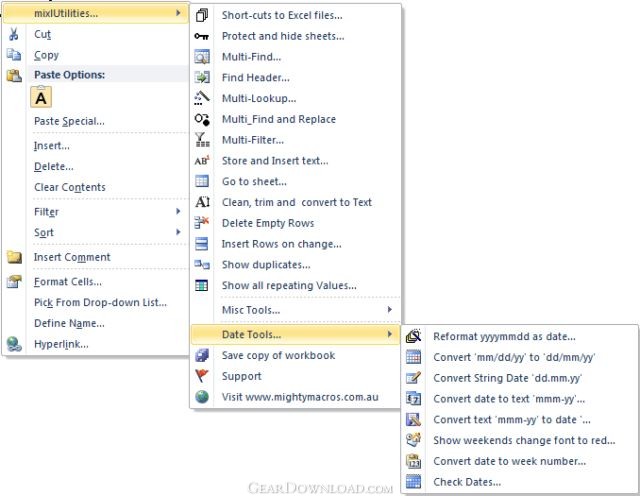This screenshot has width=640, height=496.
Task: Click the Protect and hide sheets key icon
Action: (202, 36)
